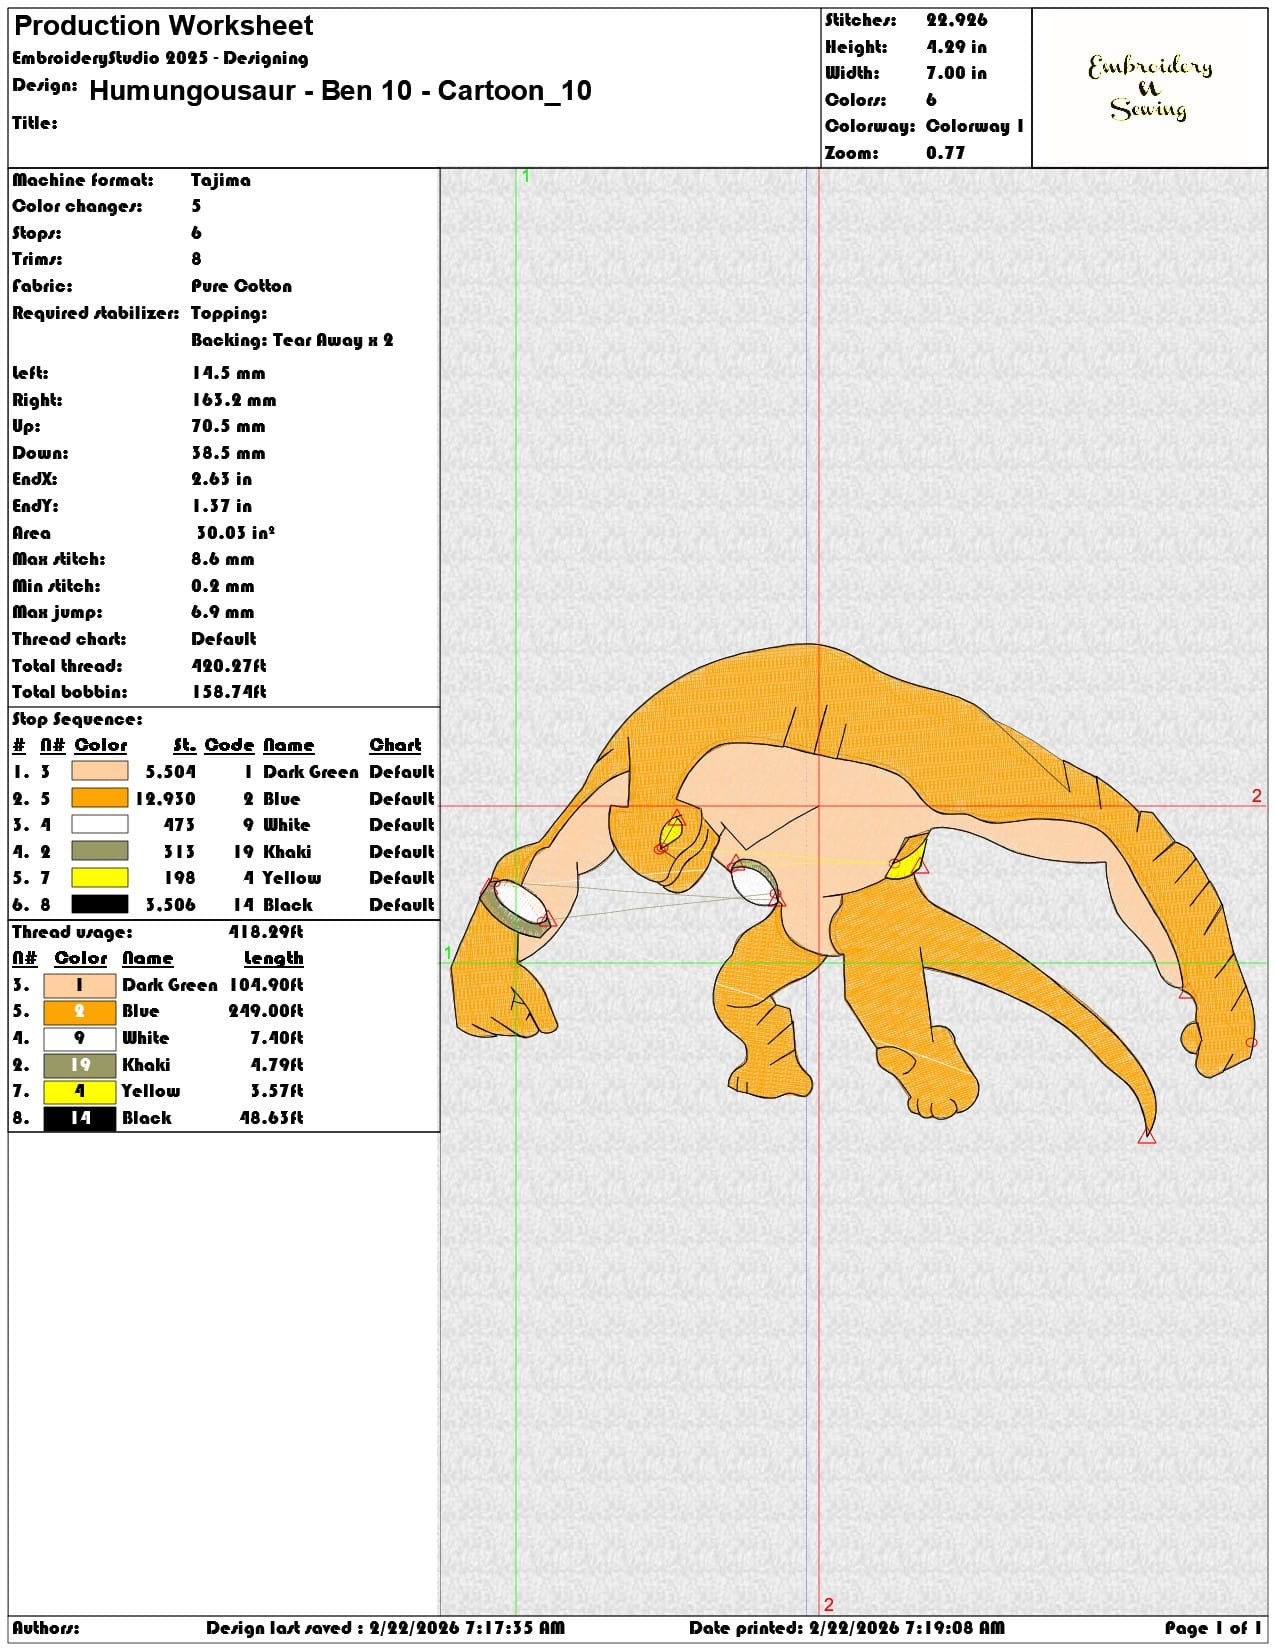
Task: Select the khaki swatch in Stop Sequence row 4
Action: (x=100, y=851)
